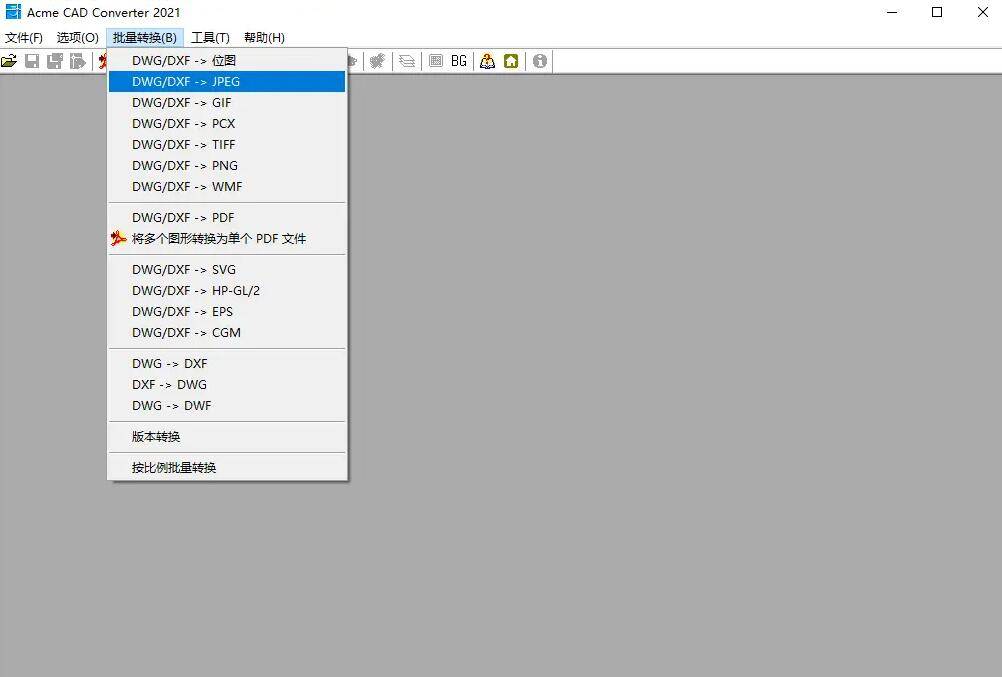
Task: Select DWG/DXF -> SVG entry
Action: tap(184, 270)
